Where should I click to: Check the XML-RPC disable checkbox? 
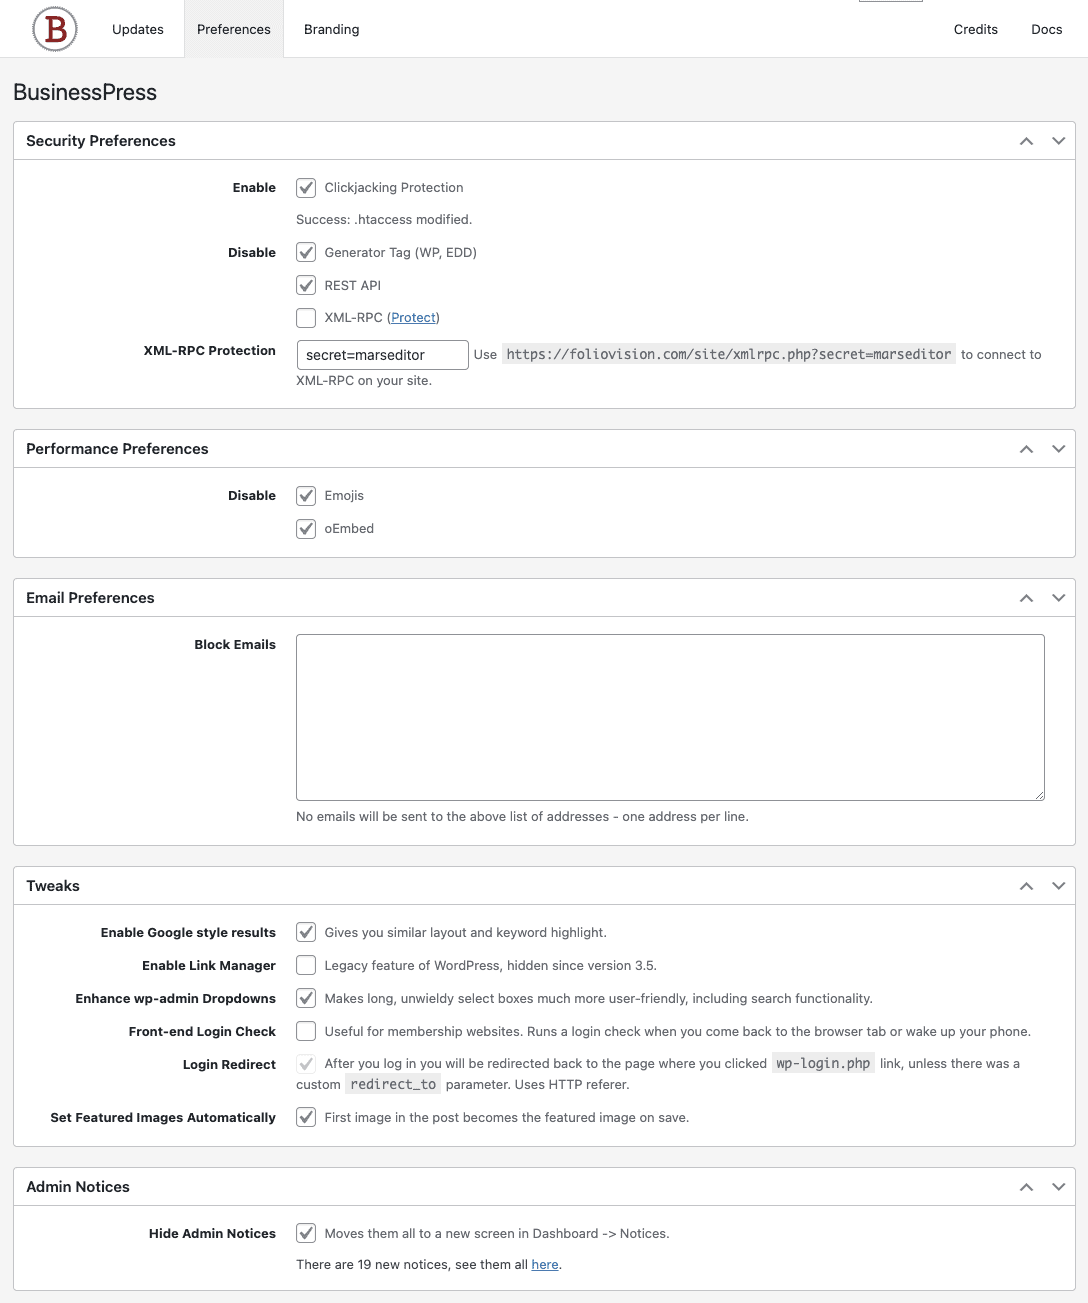click(x=306, y=318)
